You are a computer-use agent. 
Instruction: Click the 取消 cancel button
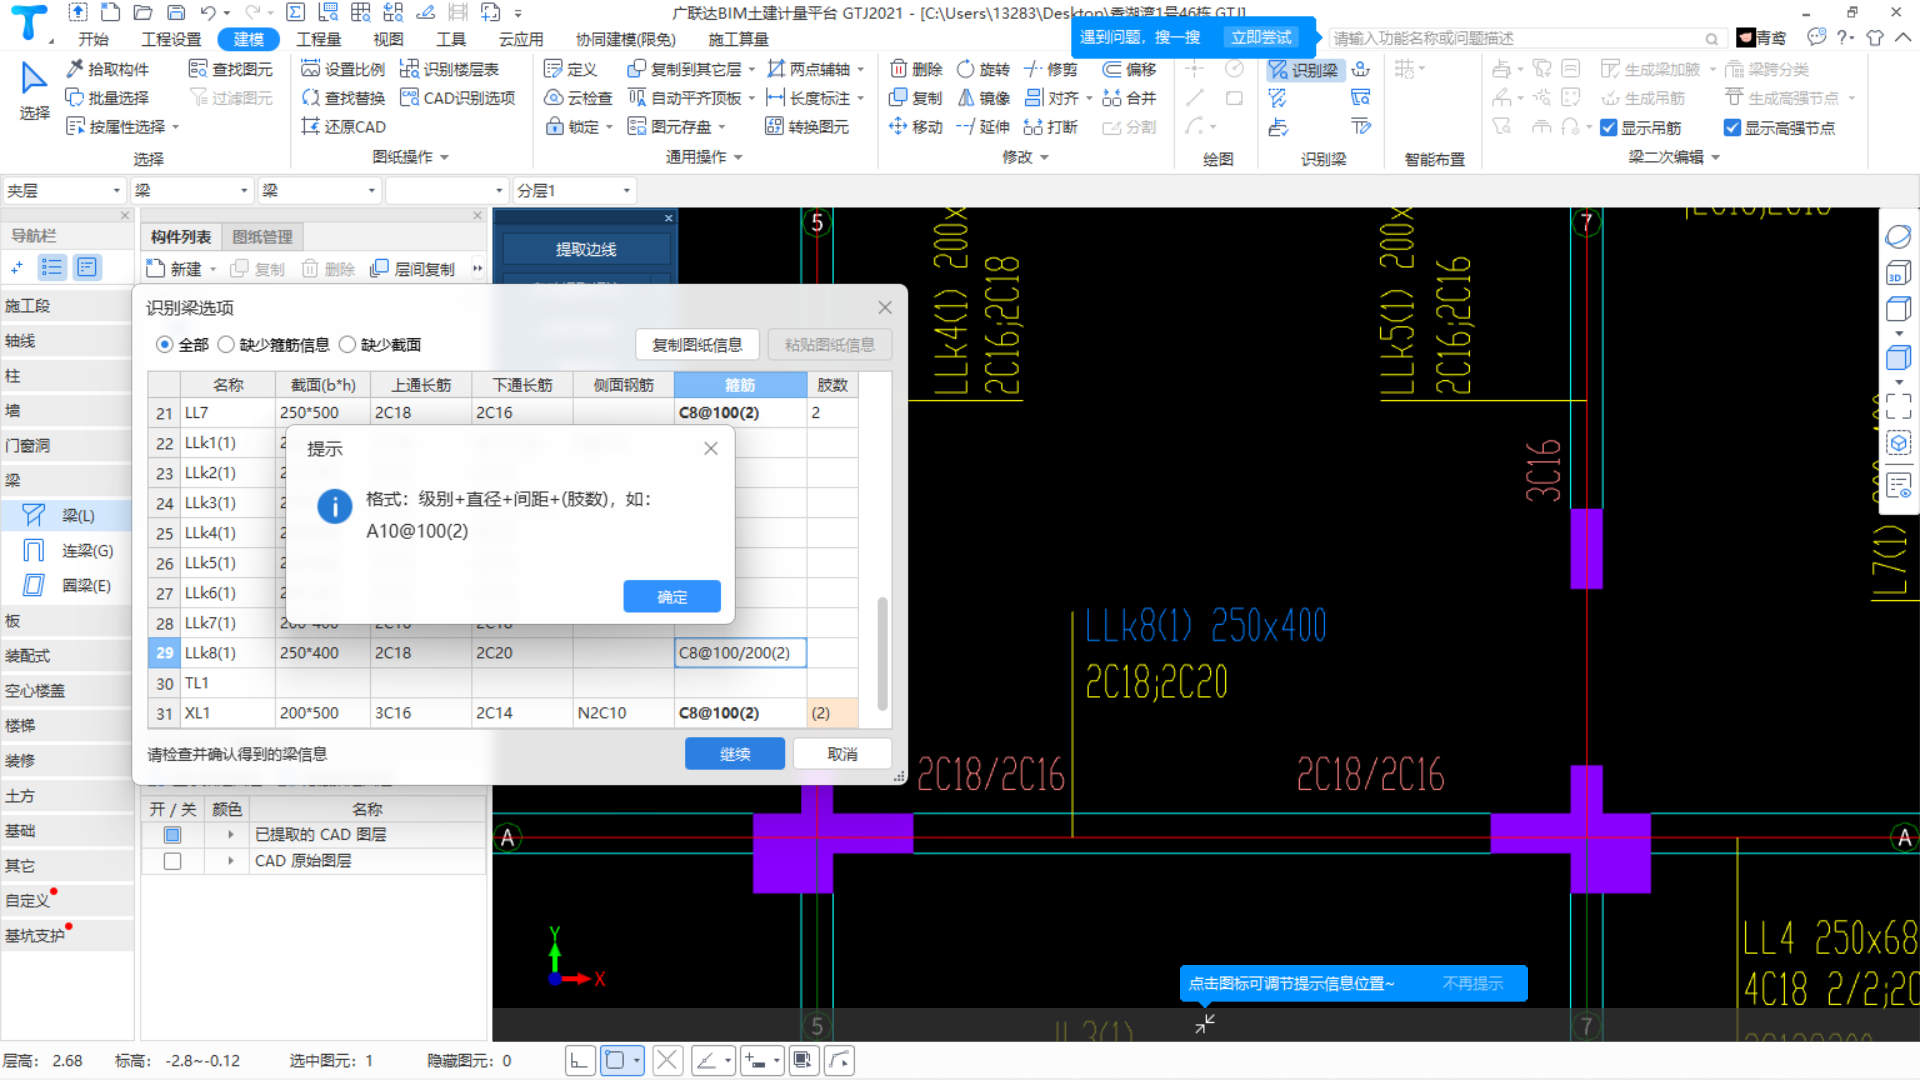842,754
